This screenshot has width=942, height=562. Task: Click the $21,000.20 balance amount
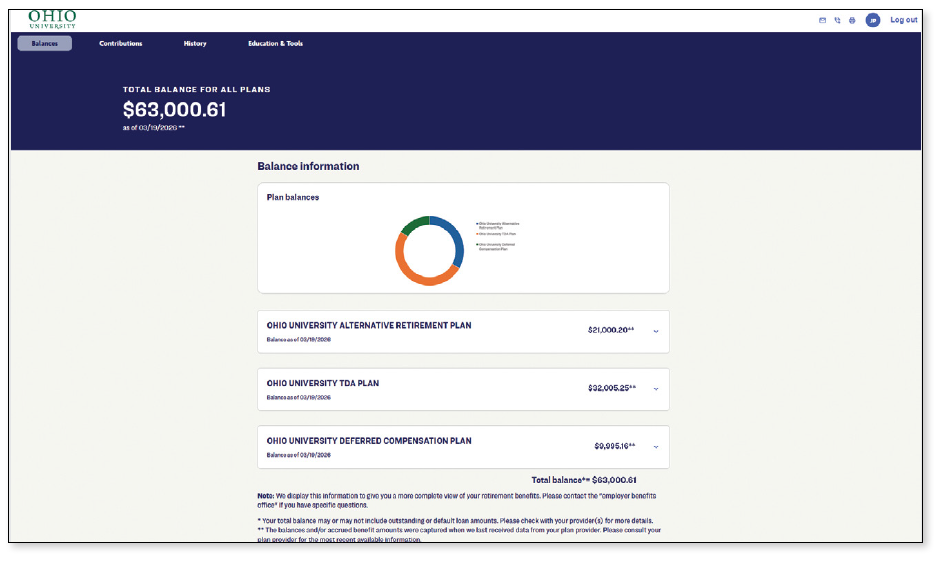click(610, 330)
